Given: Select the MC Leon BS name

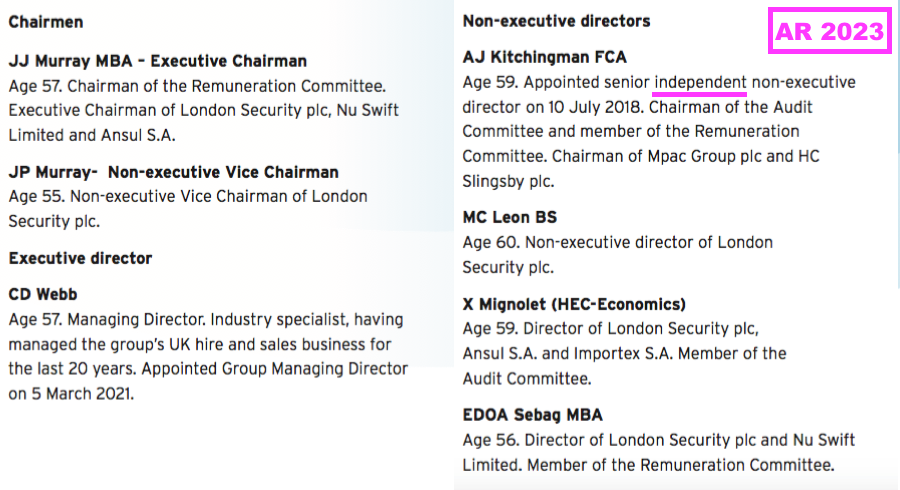Looking at the screenshot, I should (510, 217).
